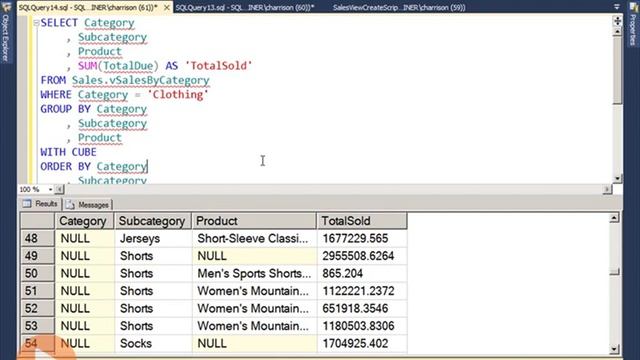Click 'Clothing' string in WHERE clause
This screenshot has width=640, height=360.
(178, 95)
